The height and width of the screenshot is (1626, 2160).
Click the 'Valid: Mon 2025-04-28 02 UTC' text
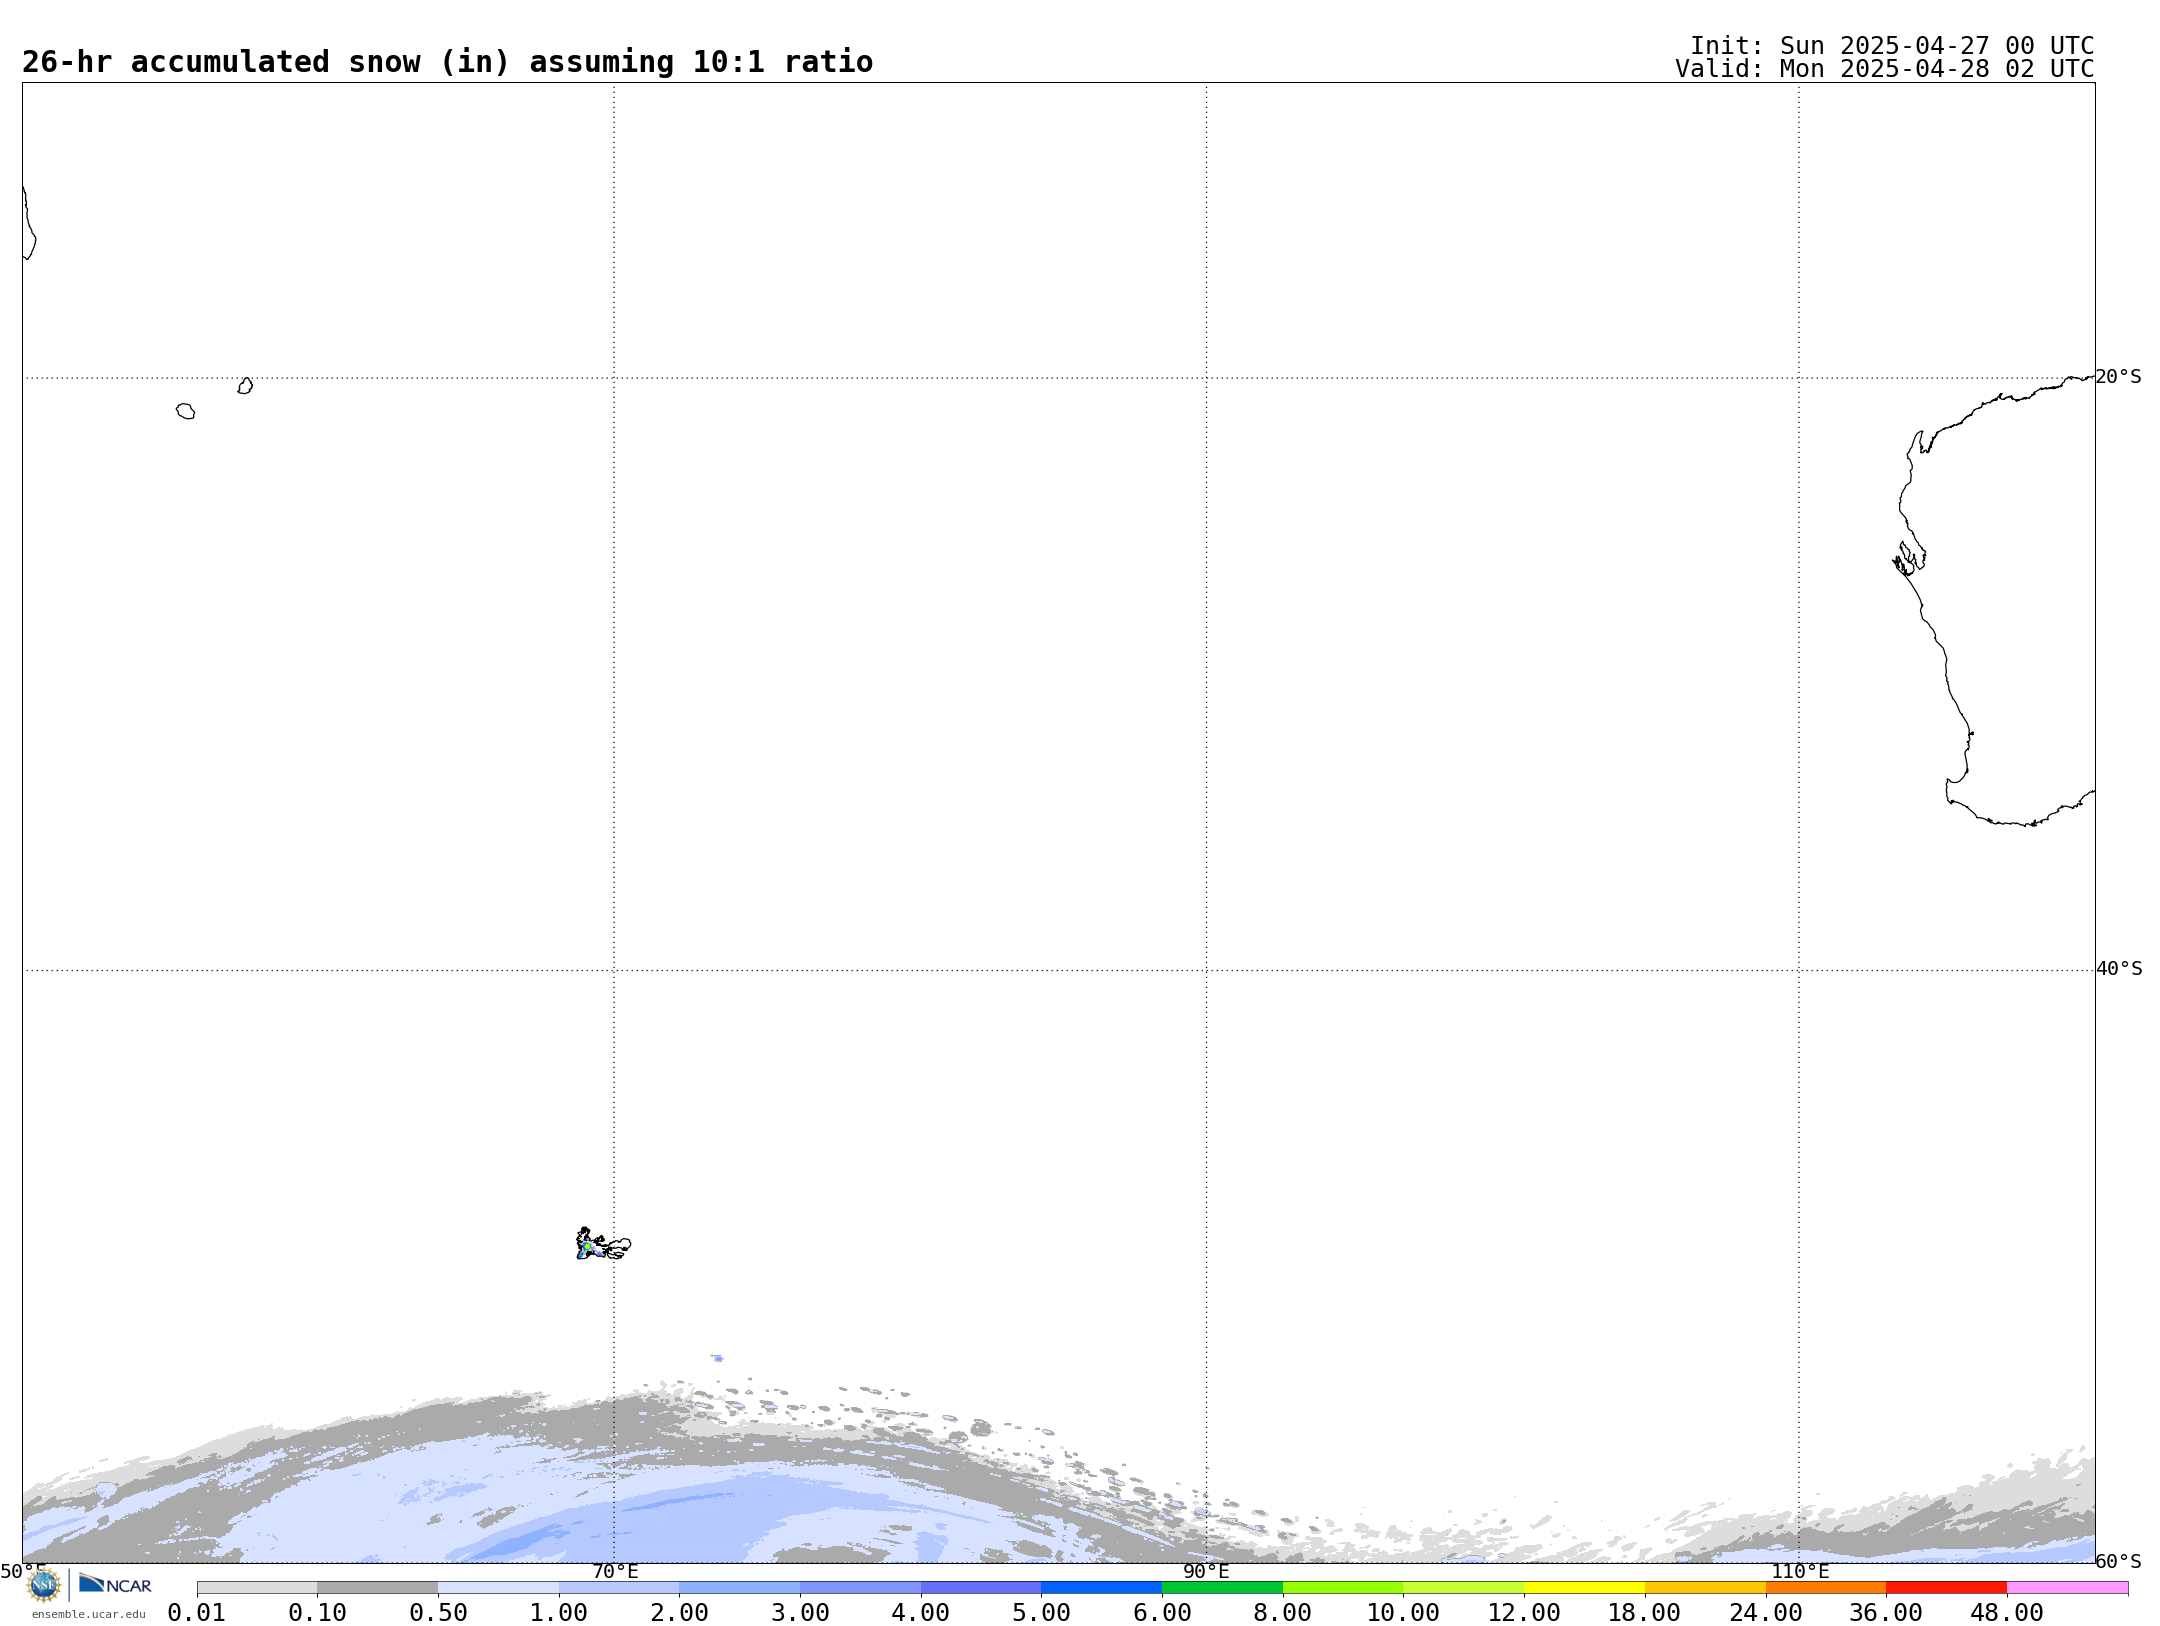[1885, 69]
